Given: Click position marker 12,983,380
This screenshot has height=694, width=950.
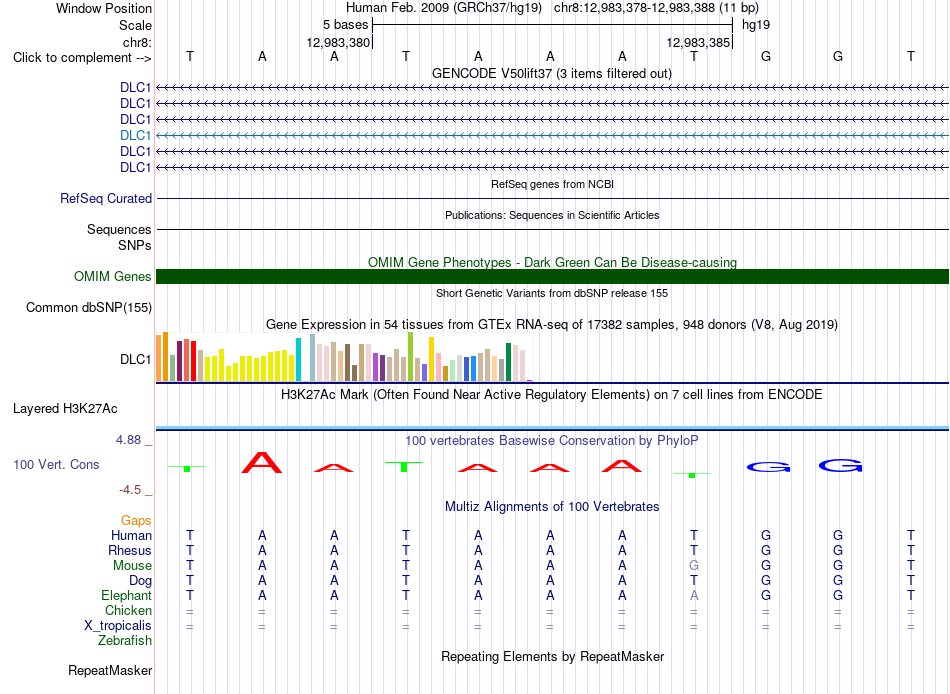Looking at the screenshot, I should pyautogui.click(x=338, y=42).
